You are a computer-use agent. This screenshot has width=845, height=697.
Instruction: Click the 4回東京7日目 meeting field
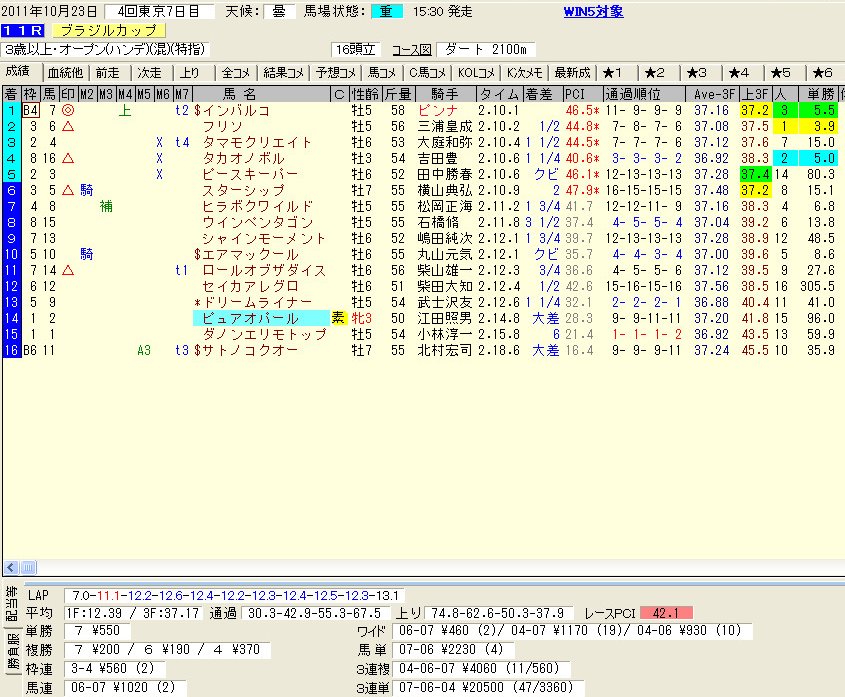(158, 11)
